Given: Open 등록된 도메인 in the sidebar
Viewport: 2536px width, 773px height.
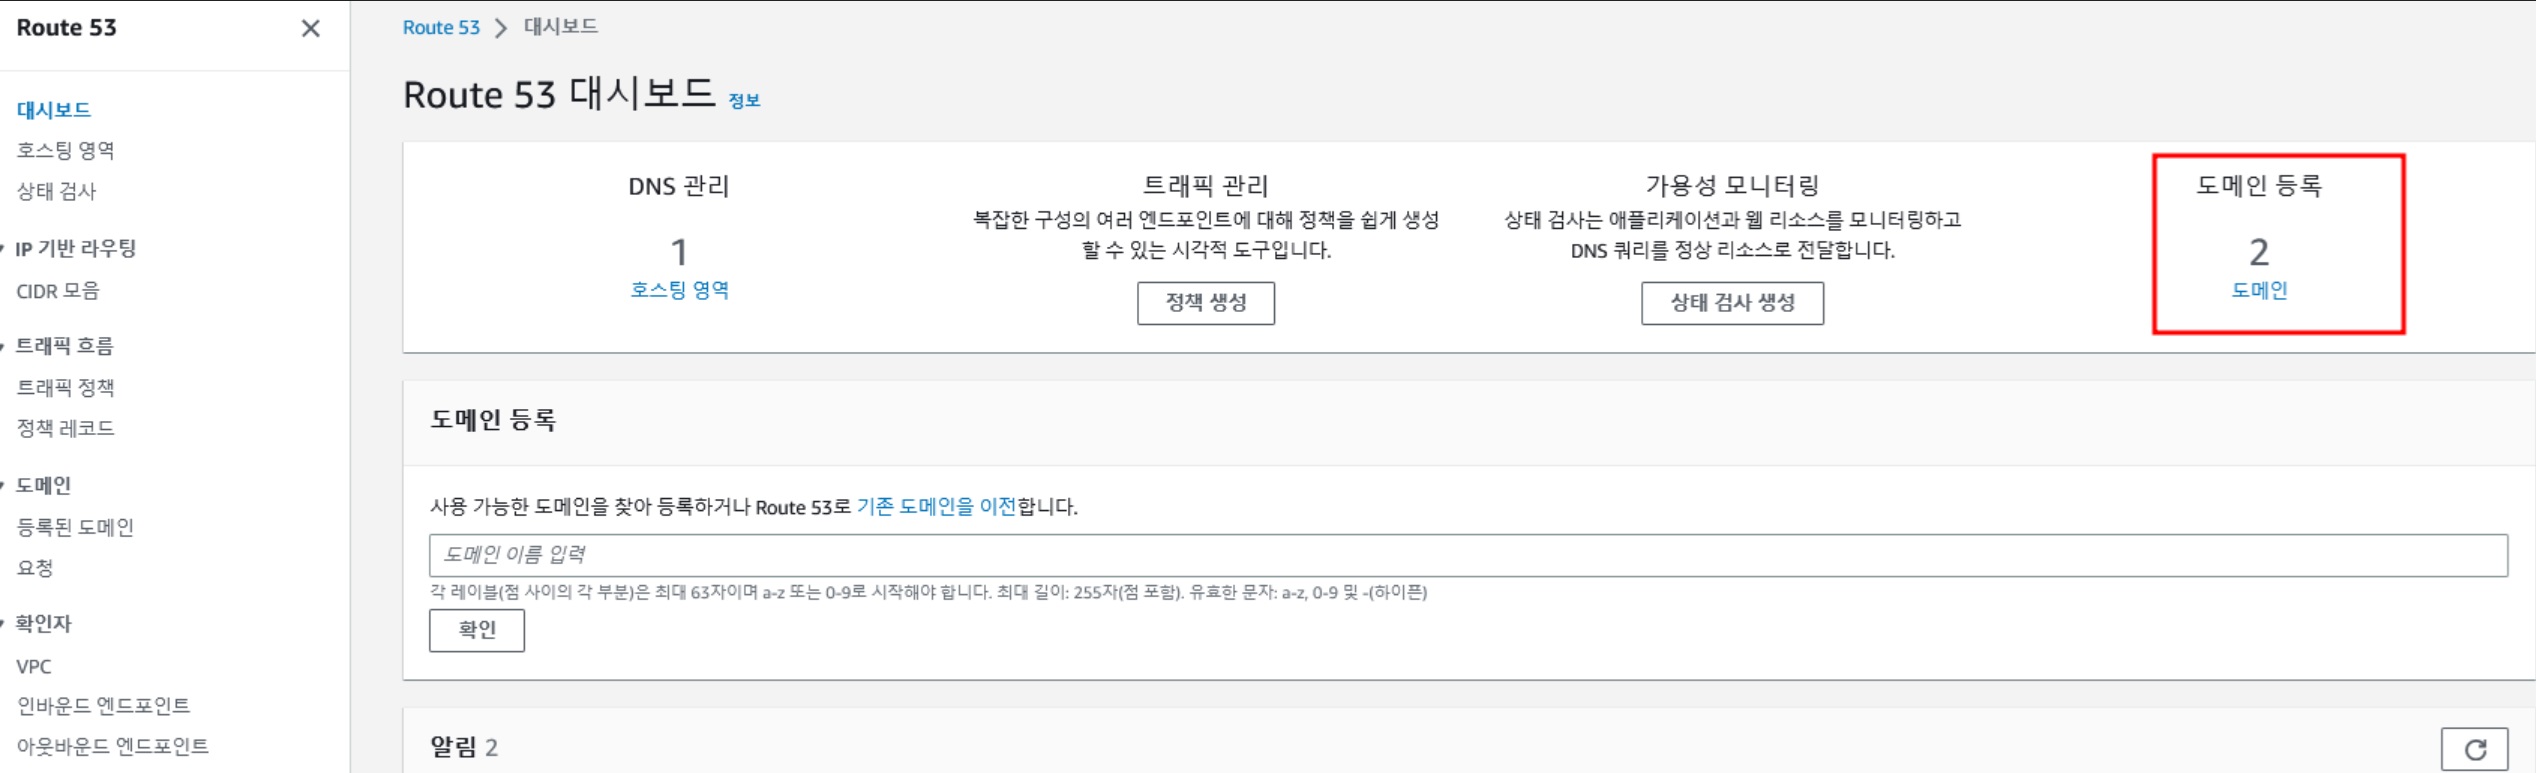Looking at the screenshot, I should click(x=75, y=527).
